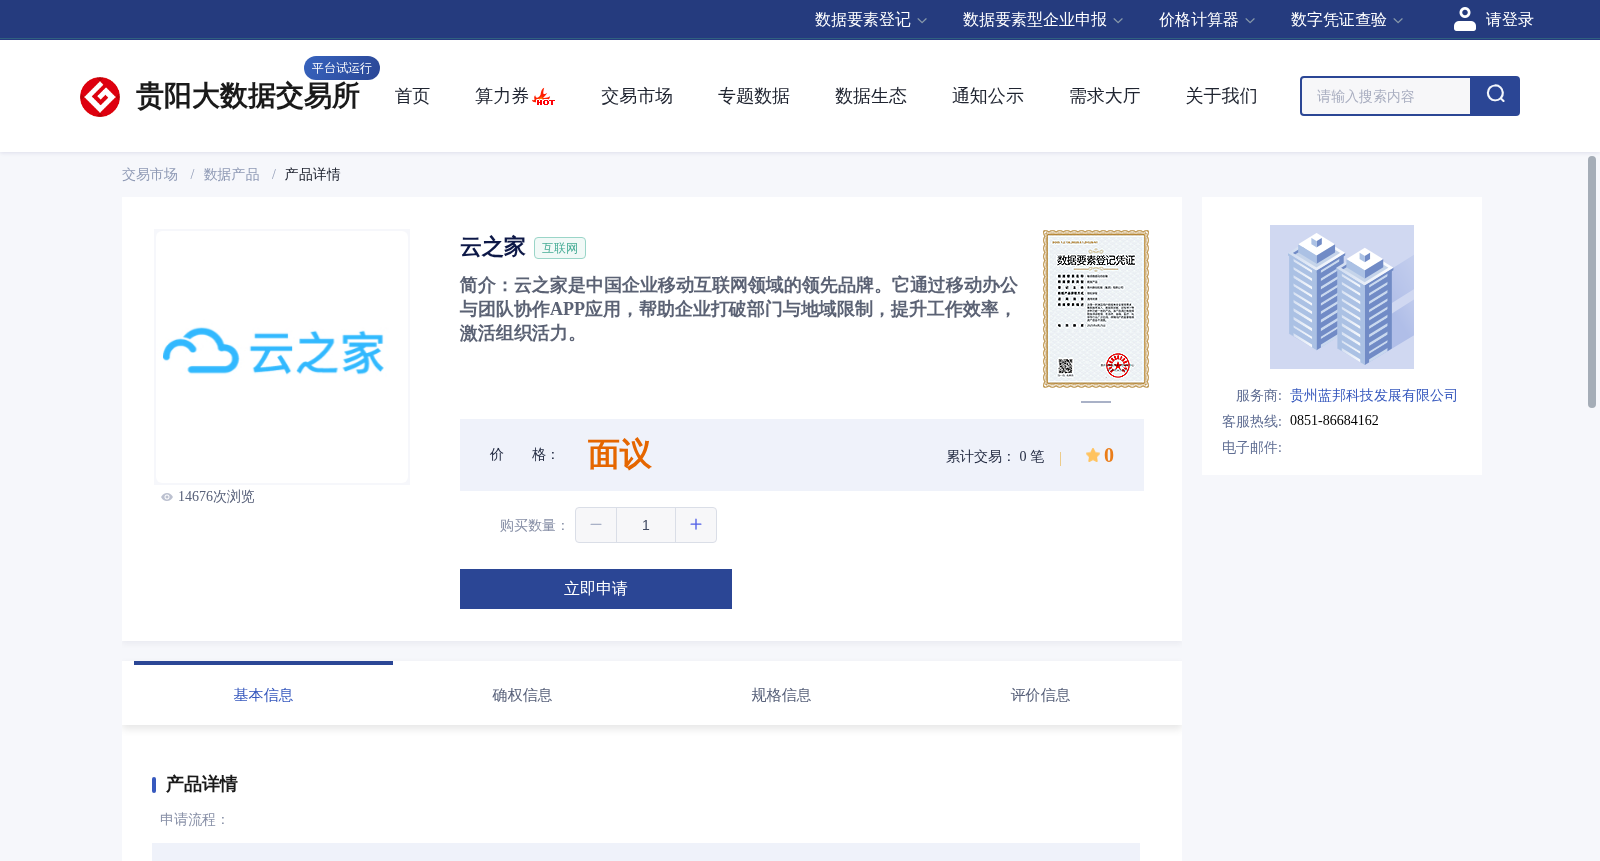Expand the 数据要素登记 dropdown
Screen dimensions: 1600x861
[871, 20]
